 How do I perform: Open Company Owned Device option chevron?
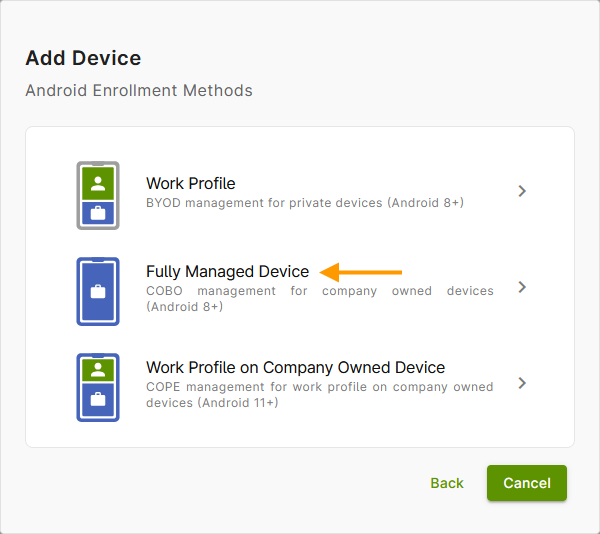pos(522,383)
